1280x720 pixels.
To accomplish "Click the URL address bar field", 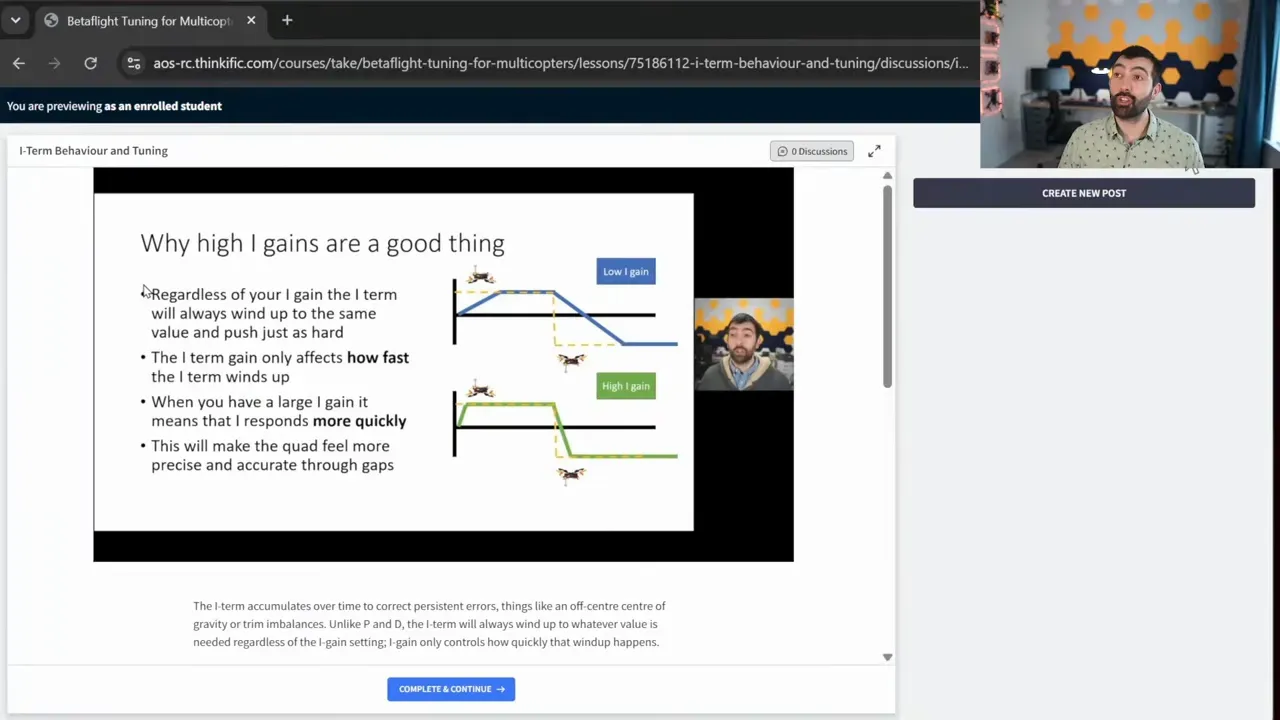I will click(560, 63).
